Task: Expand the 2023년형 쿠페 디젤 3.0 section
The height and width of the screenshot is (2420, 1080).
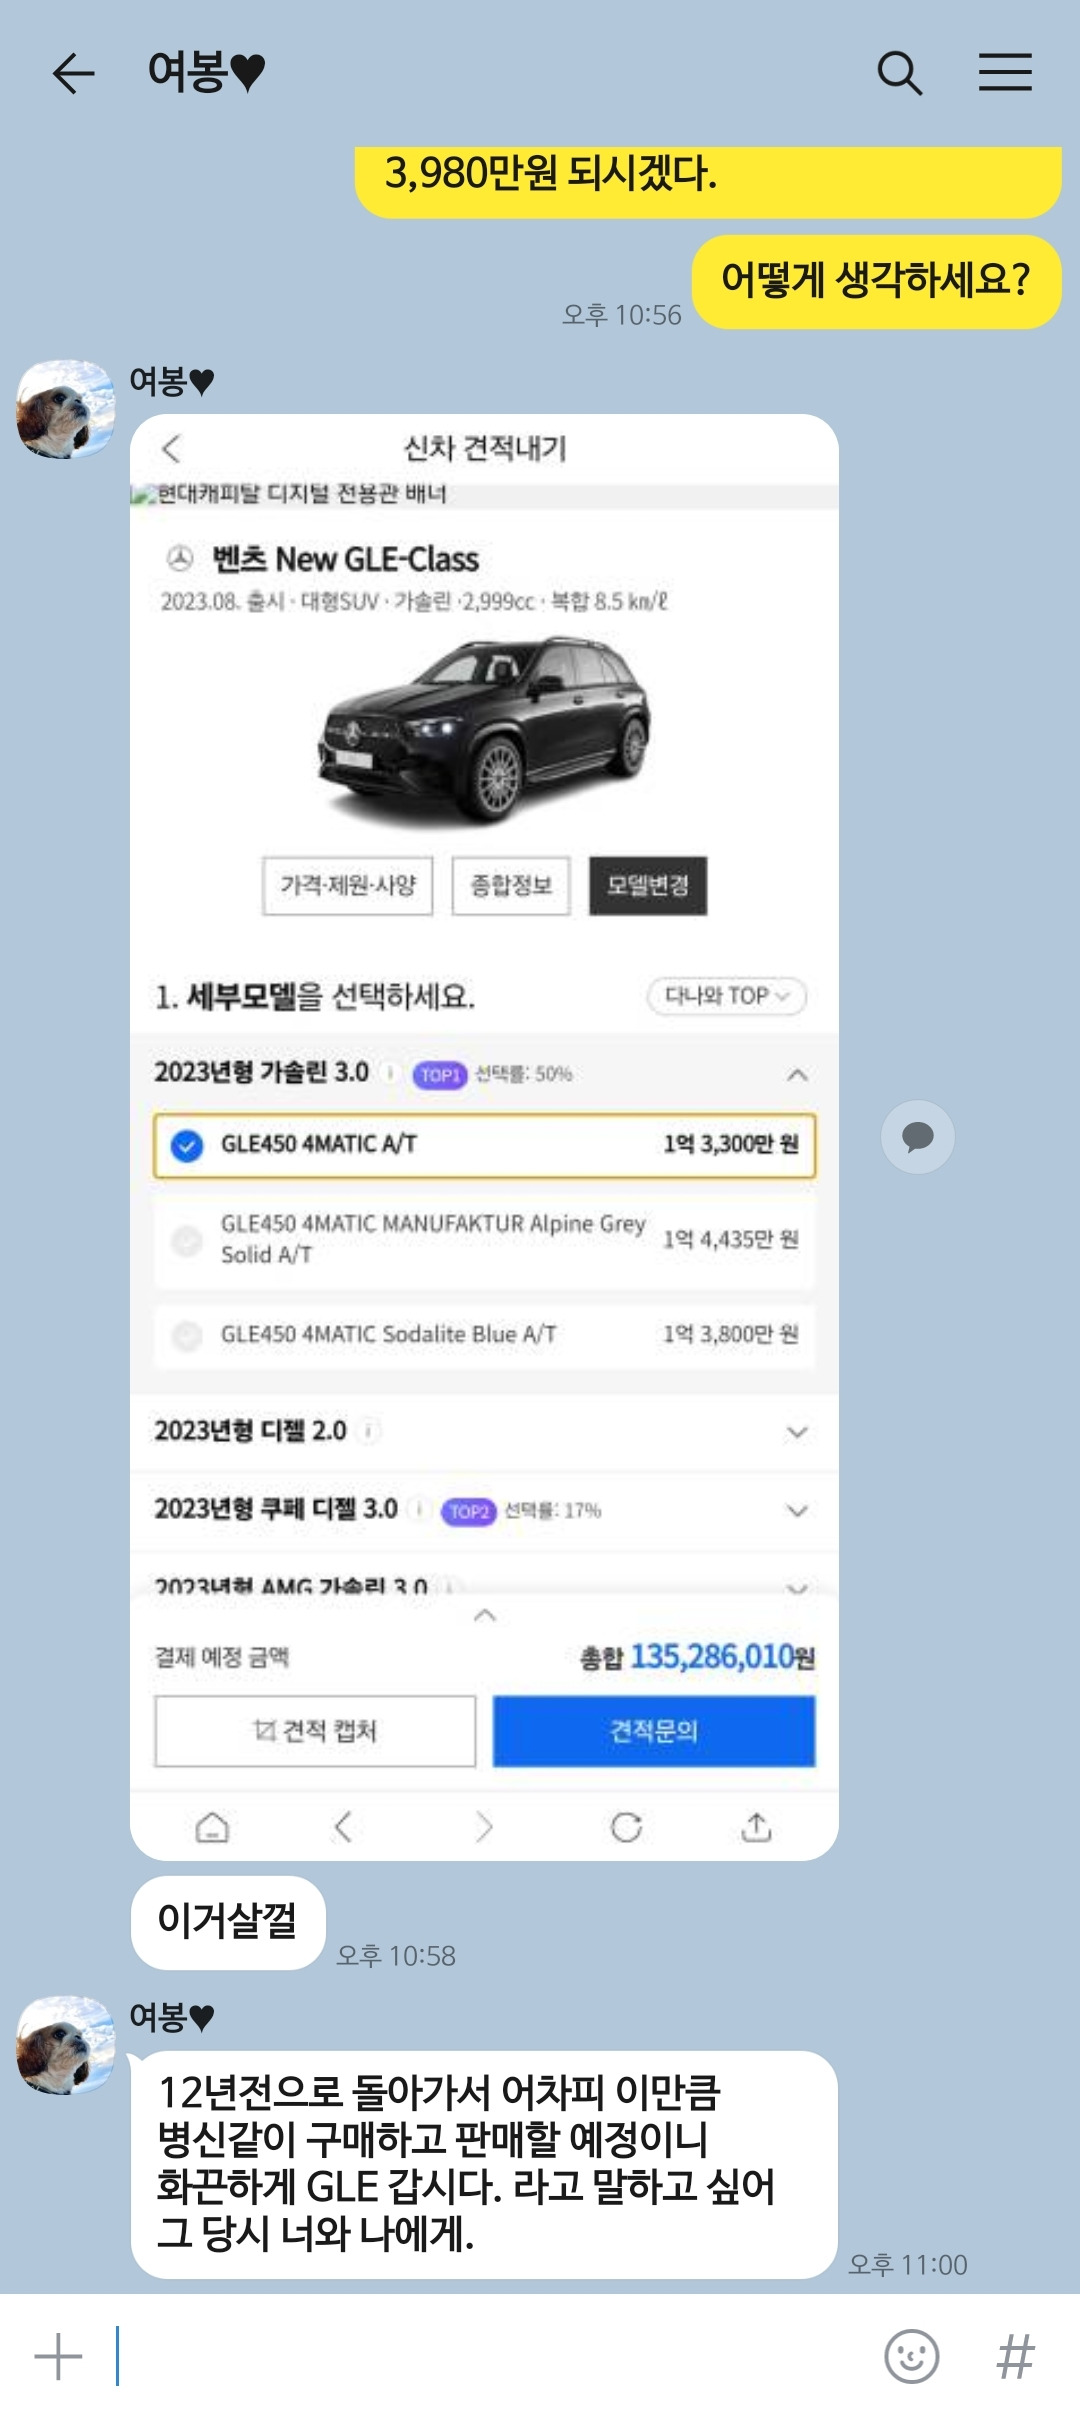Action: (x=484, y=1510)
